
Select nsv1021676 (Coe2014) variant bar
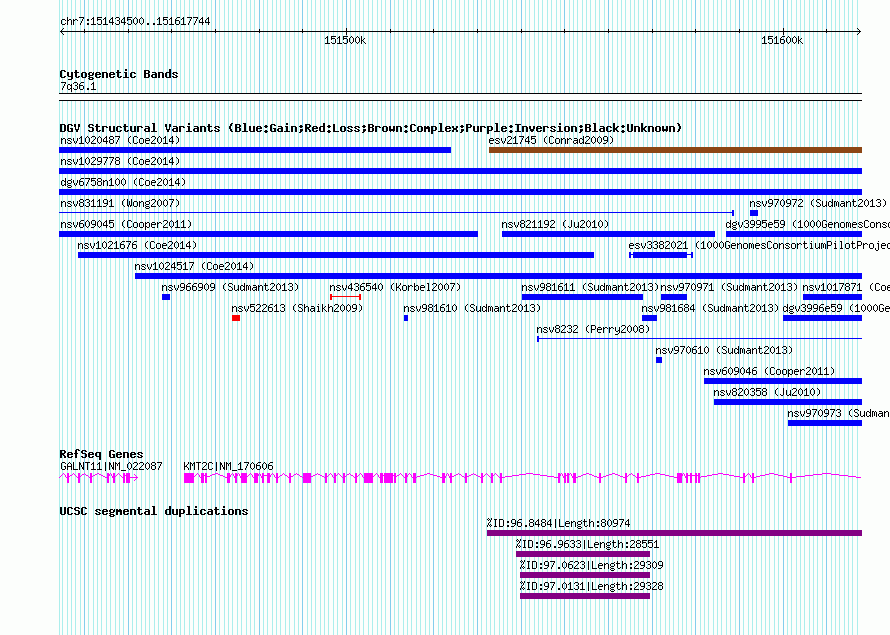336,255
